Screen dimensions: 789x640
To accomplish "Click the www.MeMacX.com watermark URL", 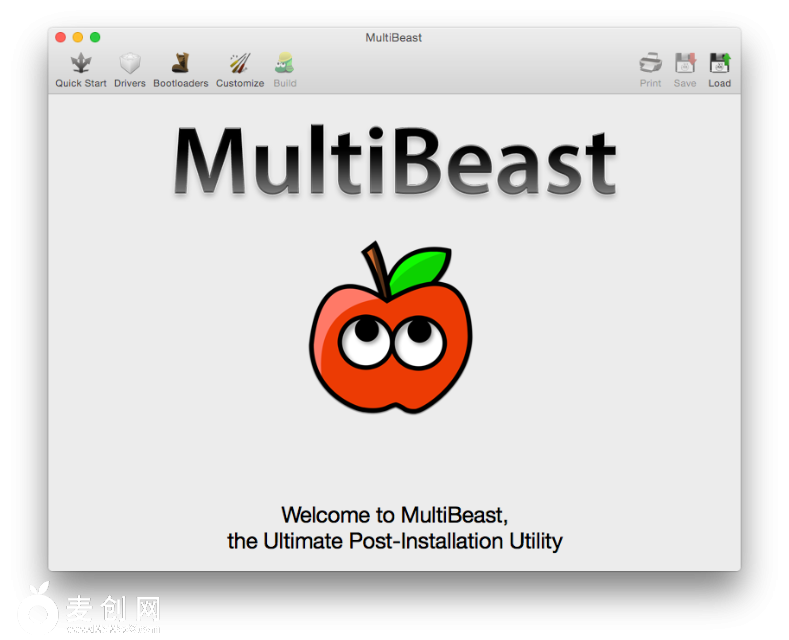I will pos(113,629).
